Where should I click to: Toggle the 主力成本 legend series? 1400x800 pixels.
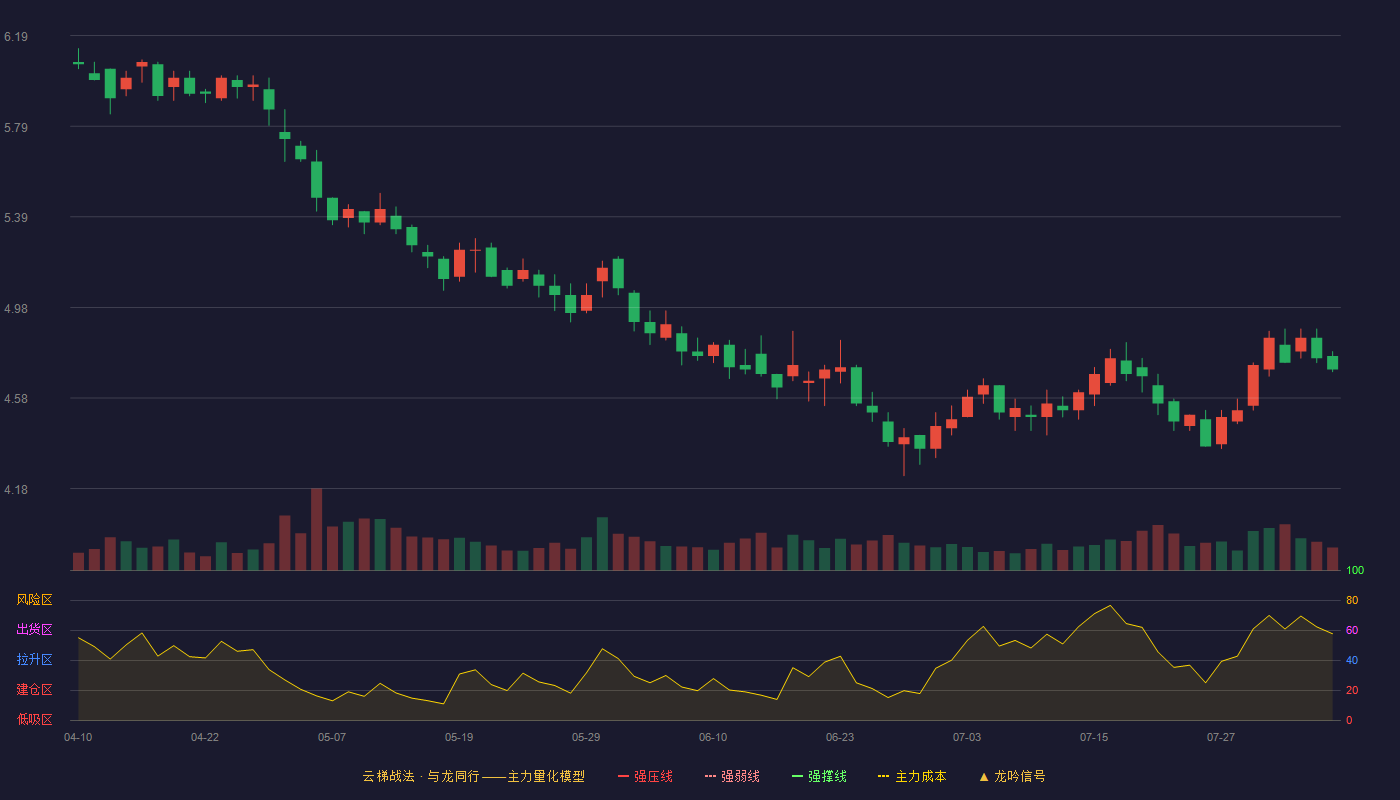pyautogui.click(x=912, y=776)
